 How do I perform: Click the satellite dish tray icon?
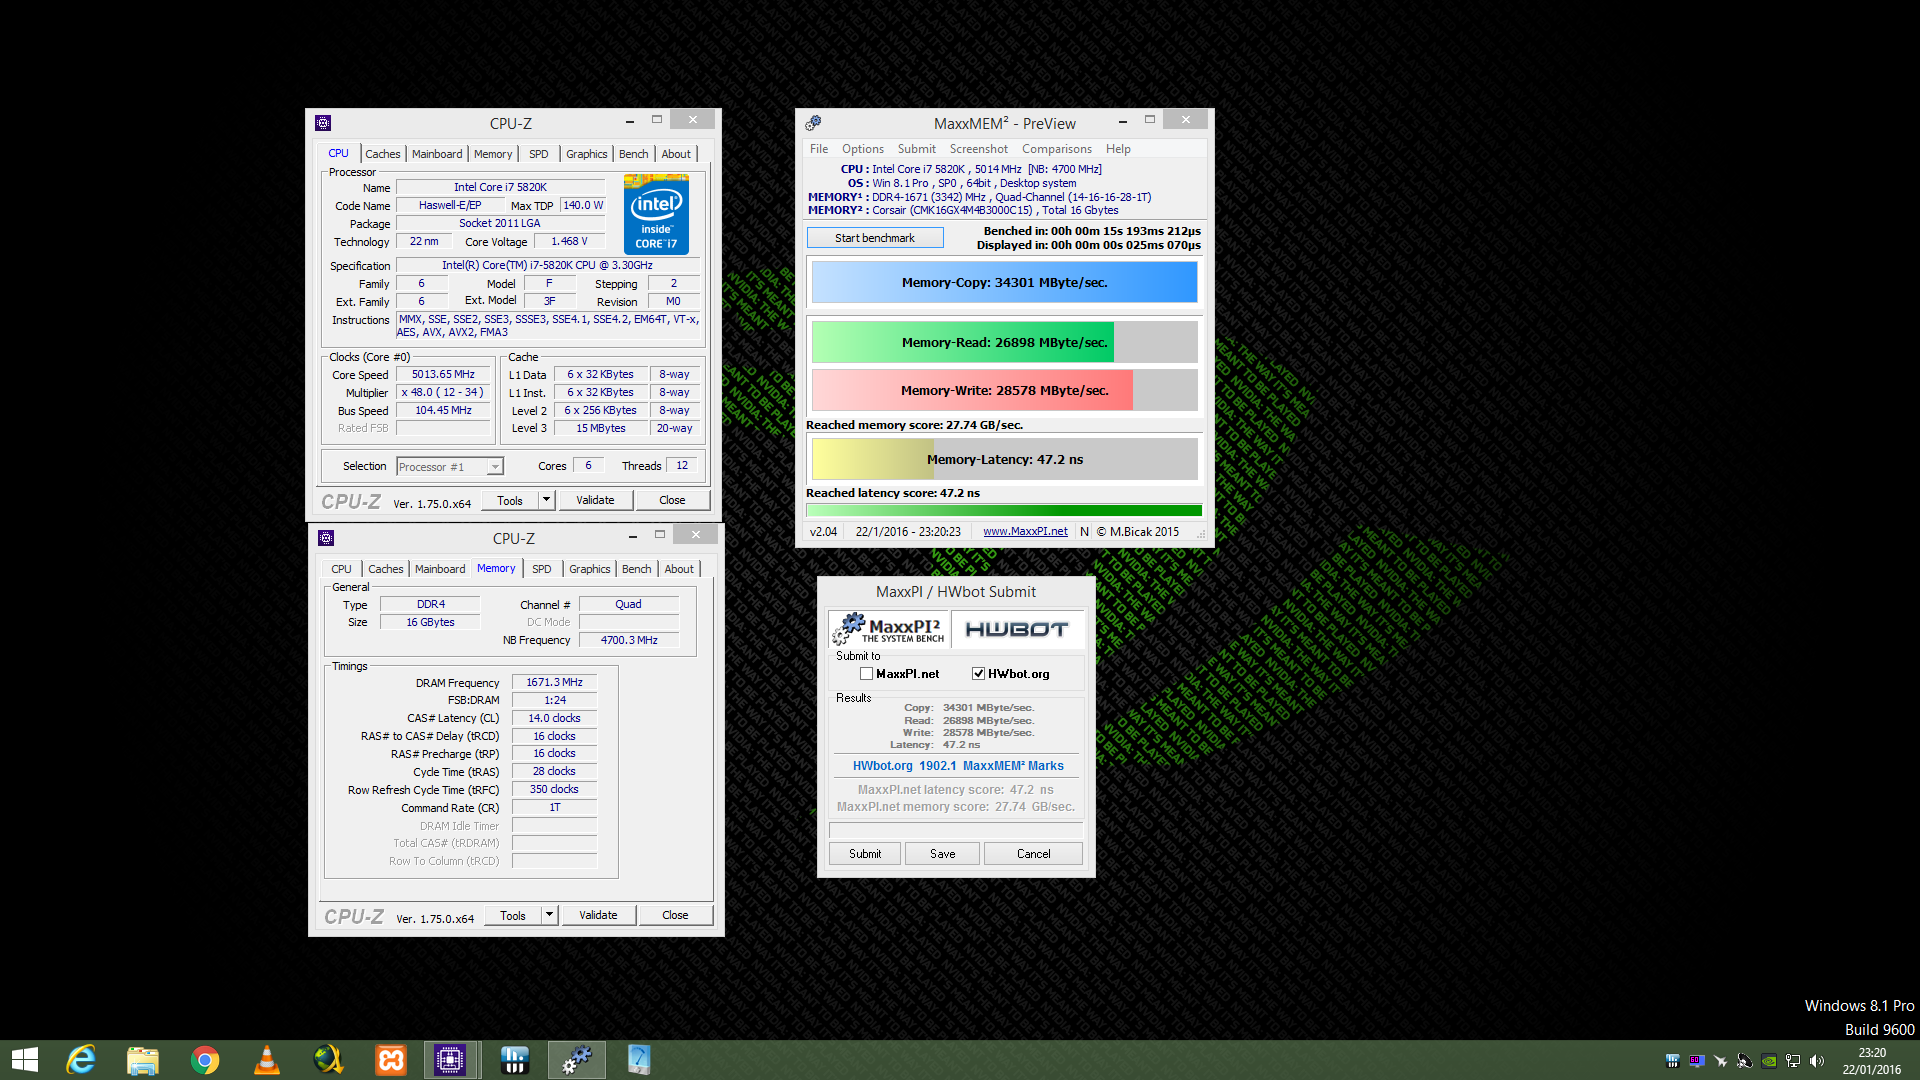[x=1744, y=1061]
